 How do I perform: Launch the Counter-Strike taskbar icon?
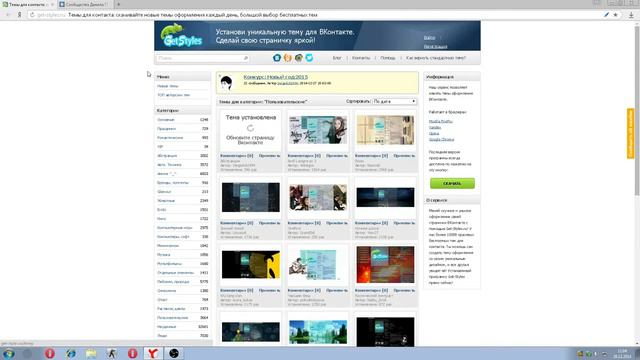click(x=112, y=353)
